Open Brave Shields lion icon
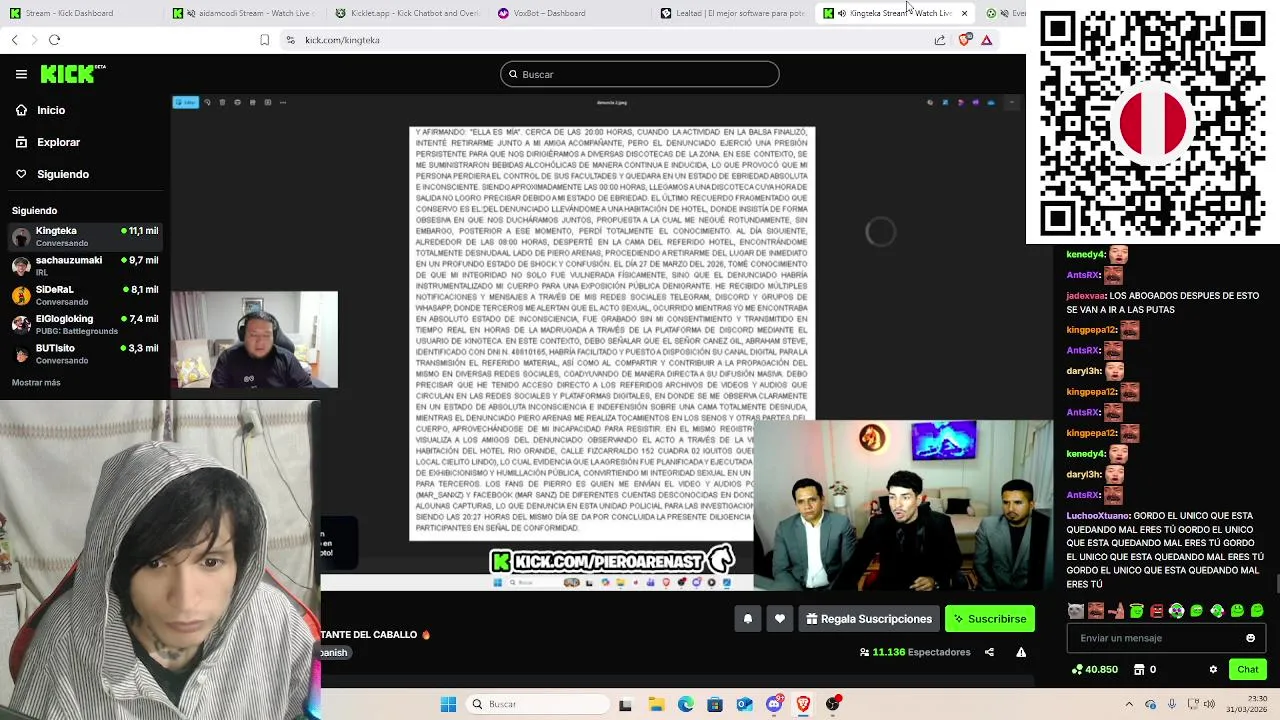The width and height of the screenshot is (1280, 720). pos(964,40)
